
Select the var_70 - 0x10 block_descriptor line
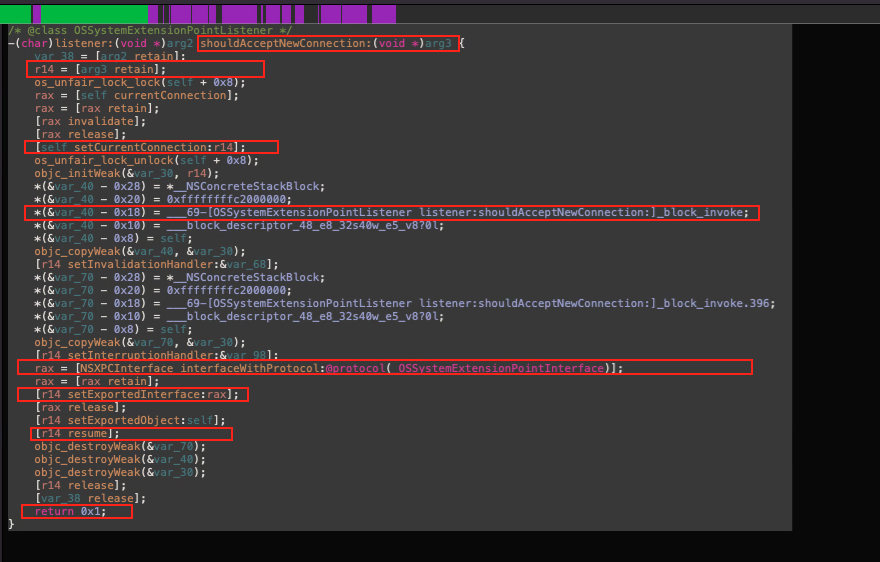[239, 316]
